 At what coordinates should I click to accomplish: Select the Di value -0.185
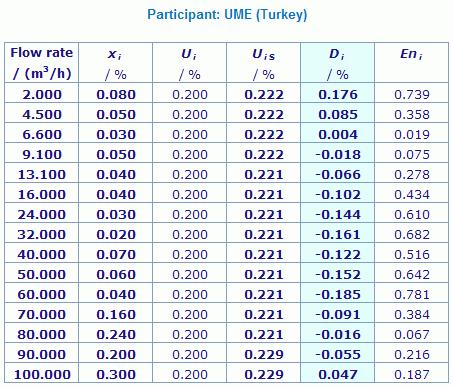(338, 295)
